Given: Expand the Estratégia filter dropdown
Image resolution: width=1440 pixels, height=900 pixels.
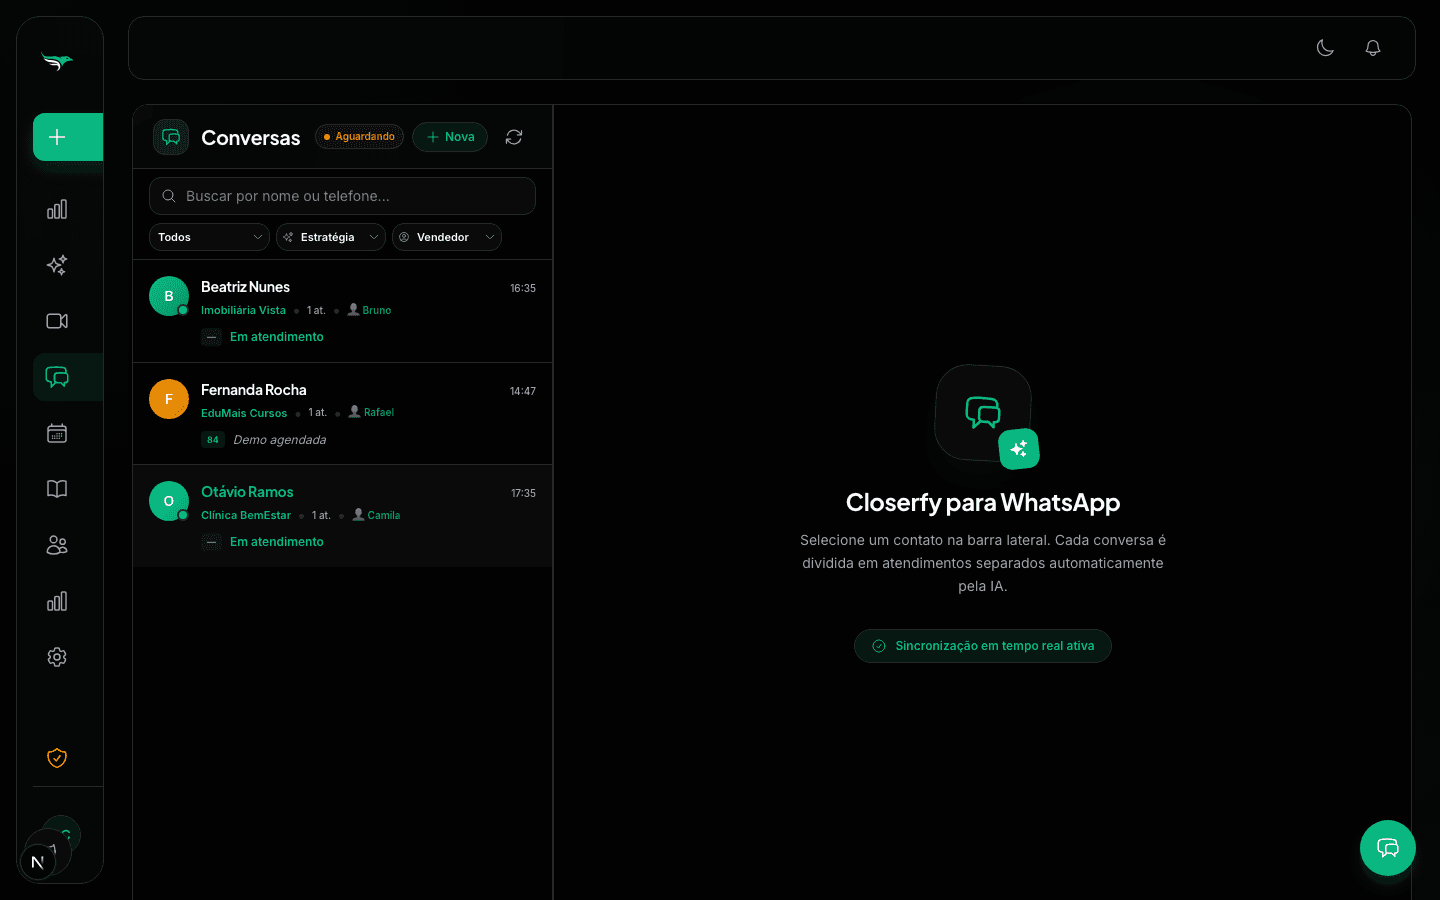Looking at the screenshot, I should (x=331, y=237).
